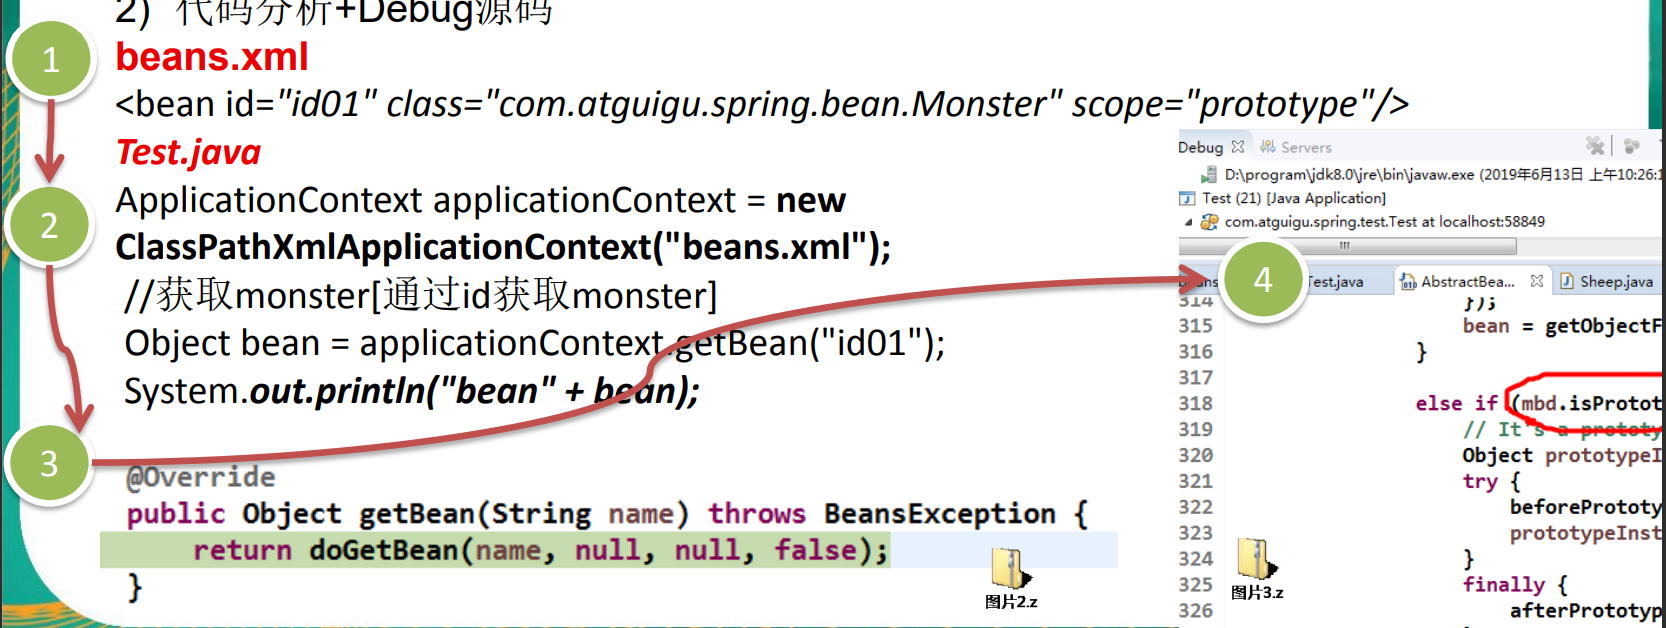Click the Java file icon on Sheep.java tab
The image size is (1666, 628).
[1567, 282]
